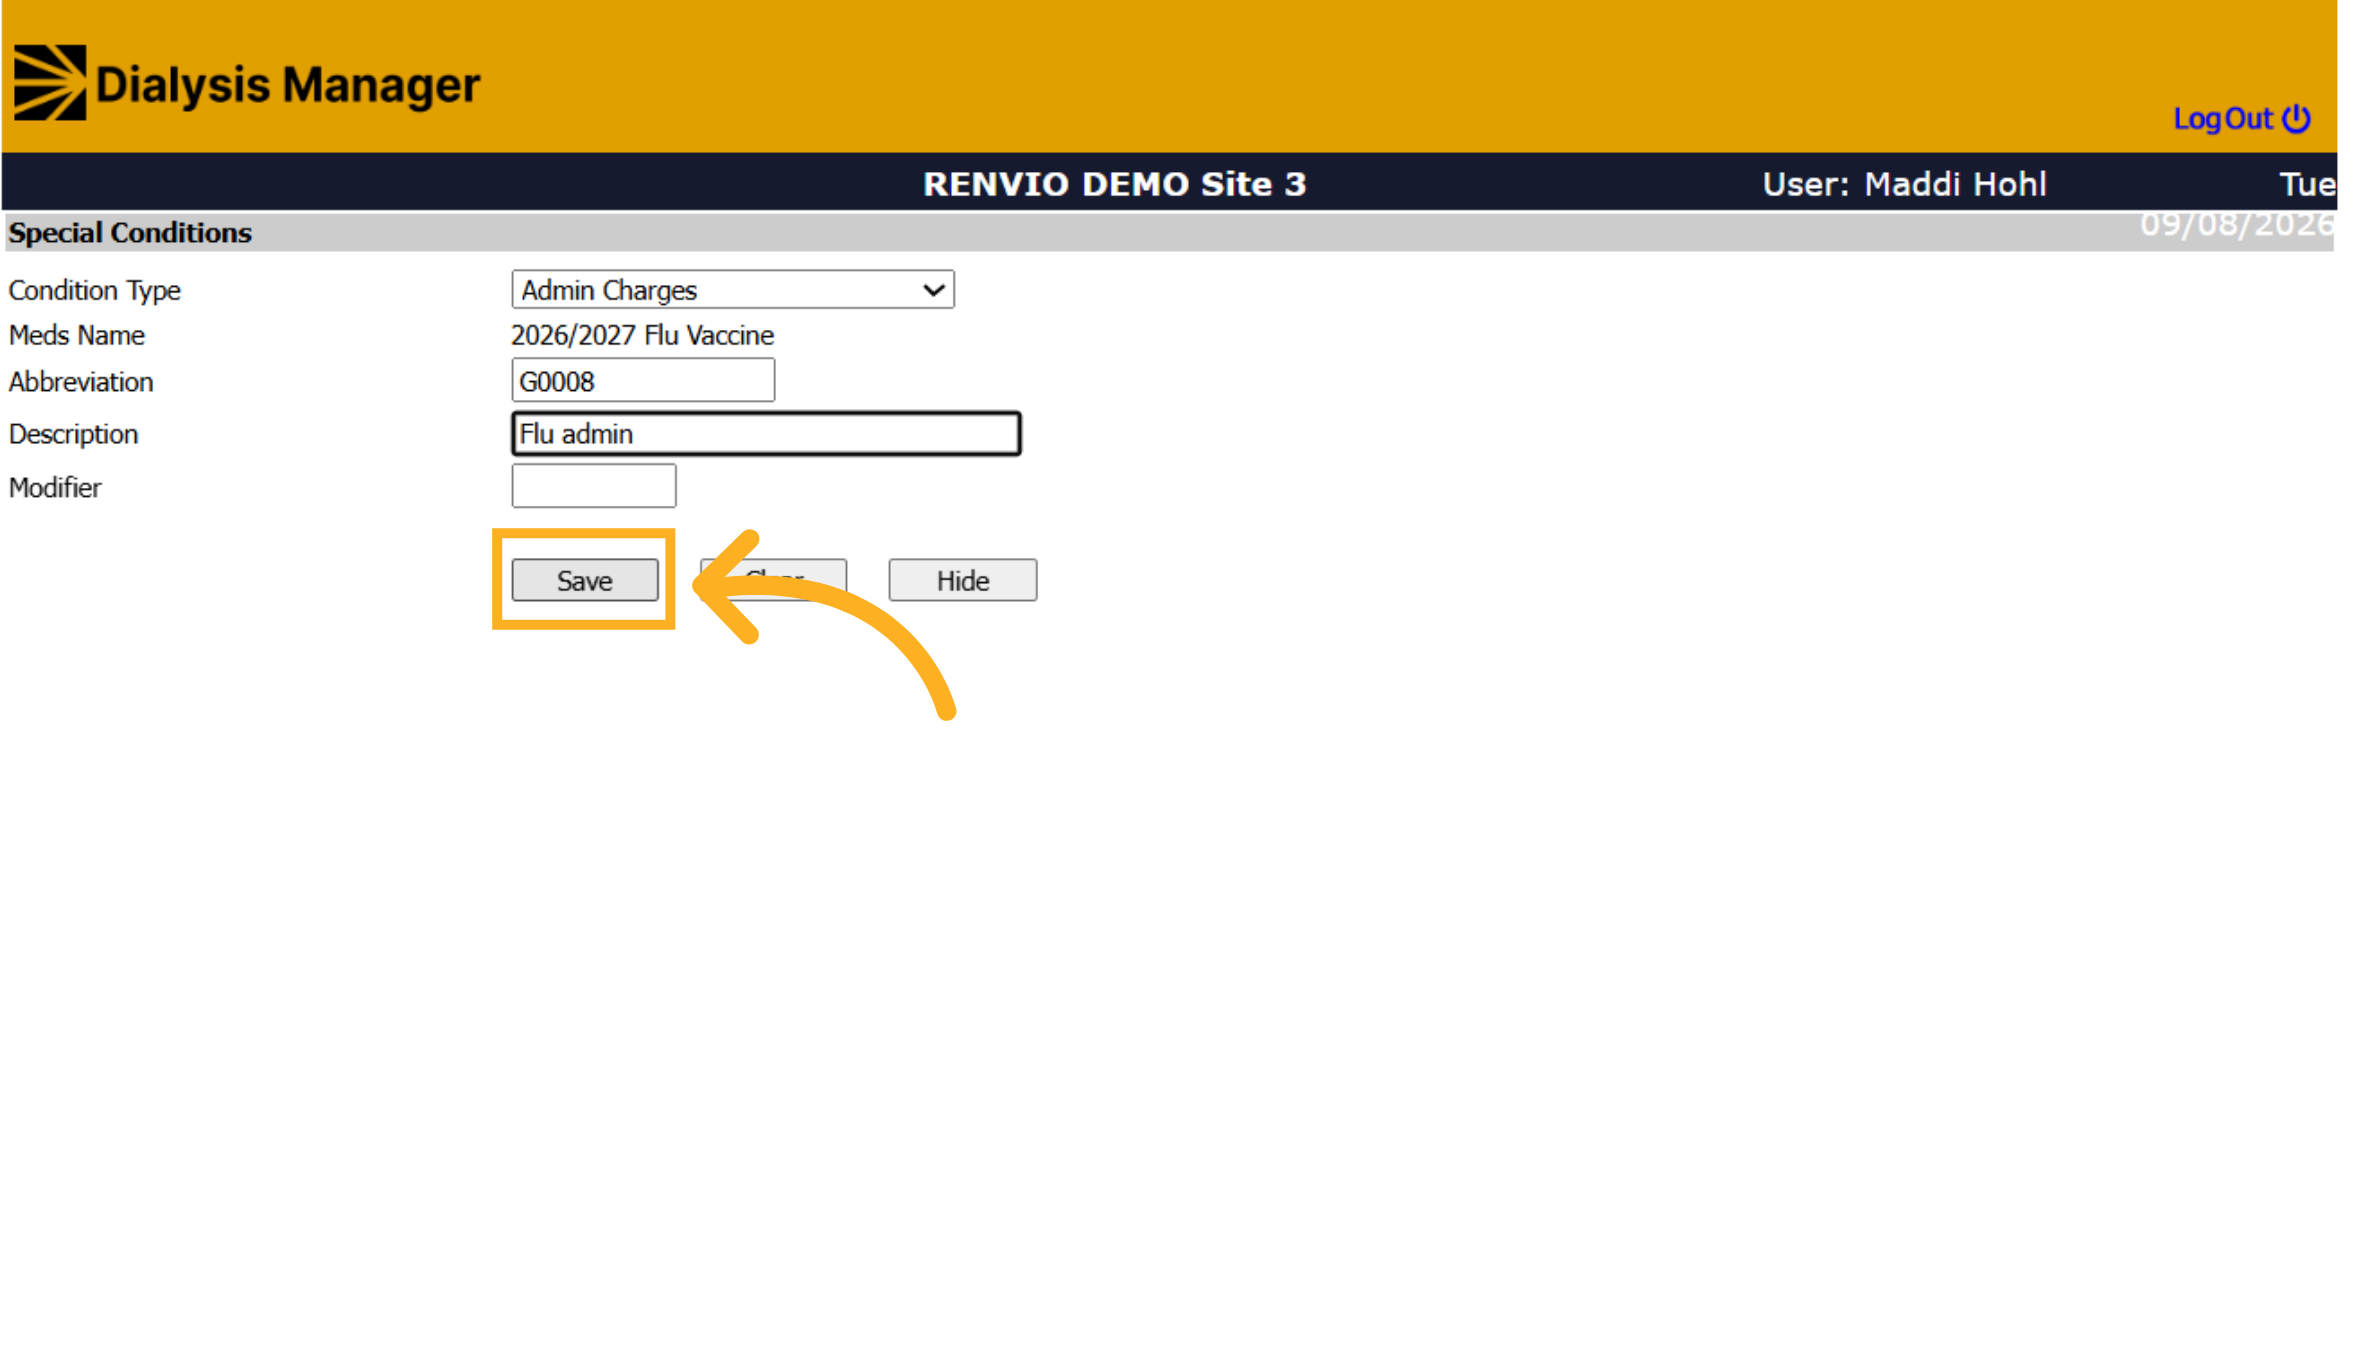Click the Description label
This screenshot has width=2357, height=1350.
pyautogui.click(x=73, y=434)
